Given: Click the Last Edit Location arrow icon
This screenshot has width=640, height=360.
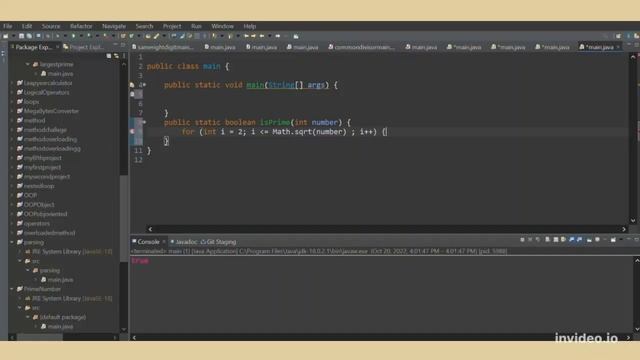Looking at the screenshot, I should [x=246, y=36].
